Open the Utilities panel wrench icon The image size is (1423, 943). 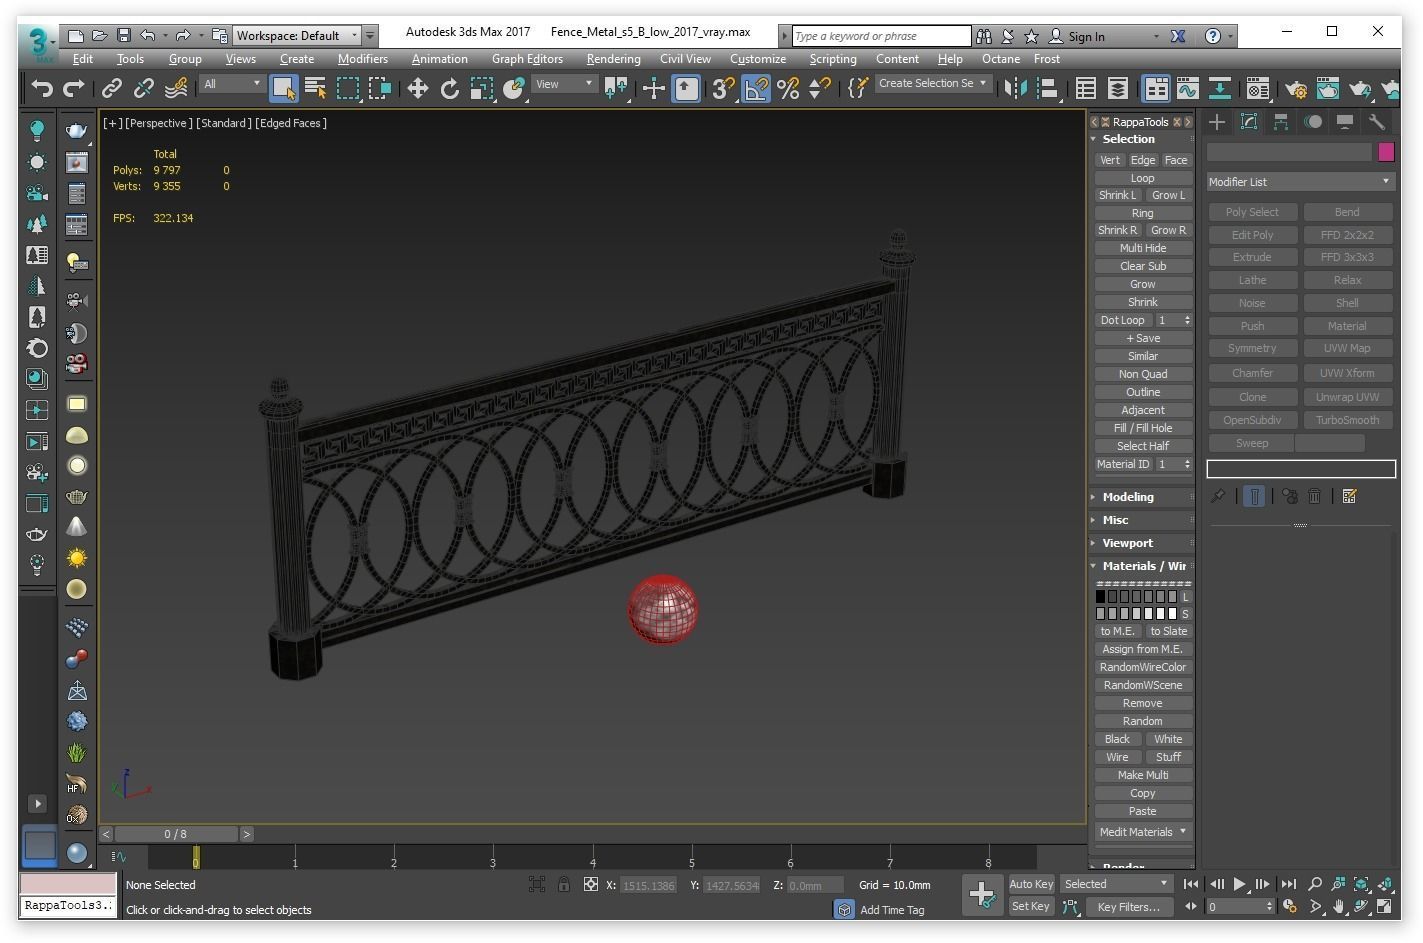point(1377,122)
